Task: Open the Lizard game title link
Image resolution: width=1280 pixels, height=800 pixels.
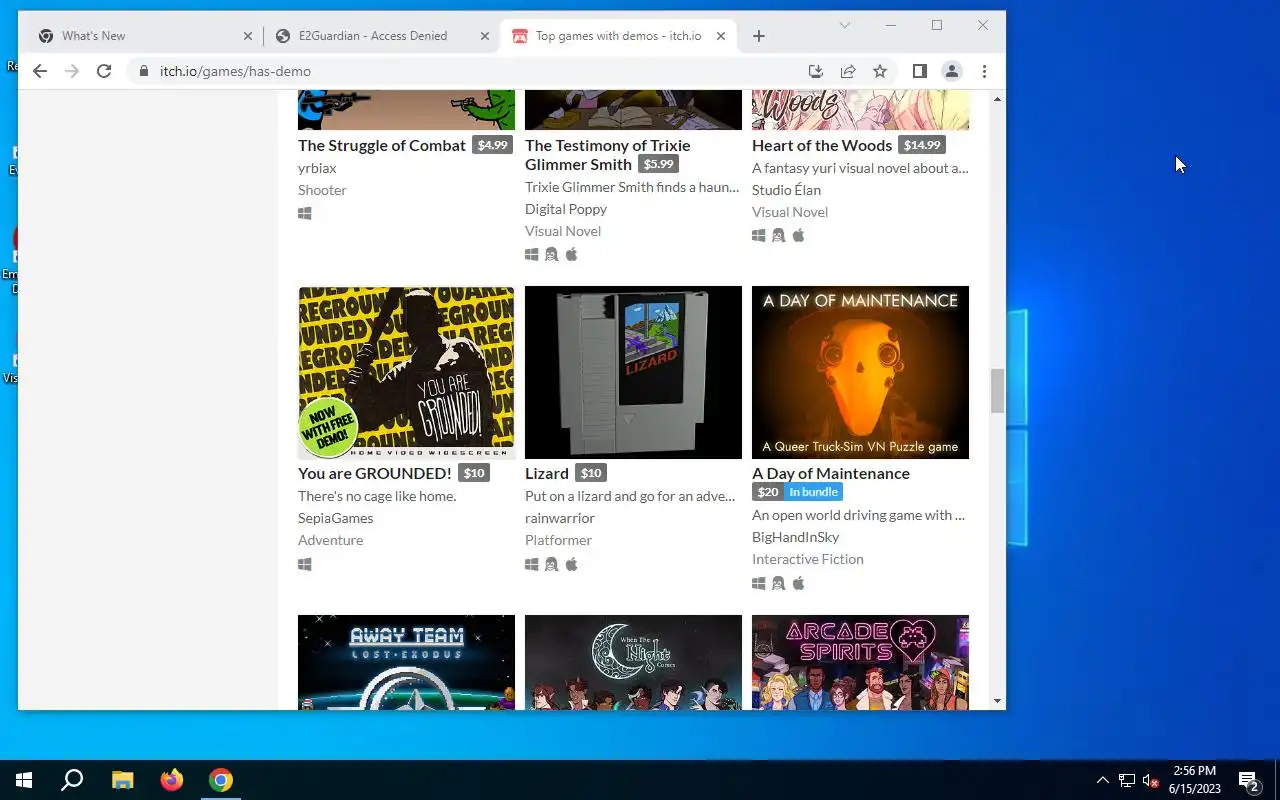Action: 547,473
